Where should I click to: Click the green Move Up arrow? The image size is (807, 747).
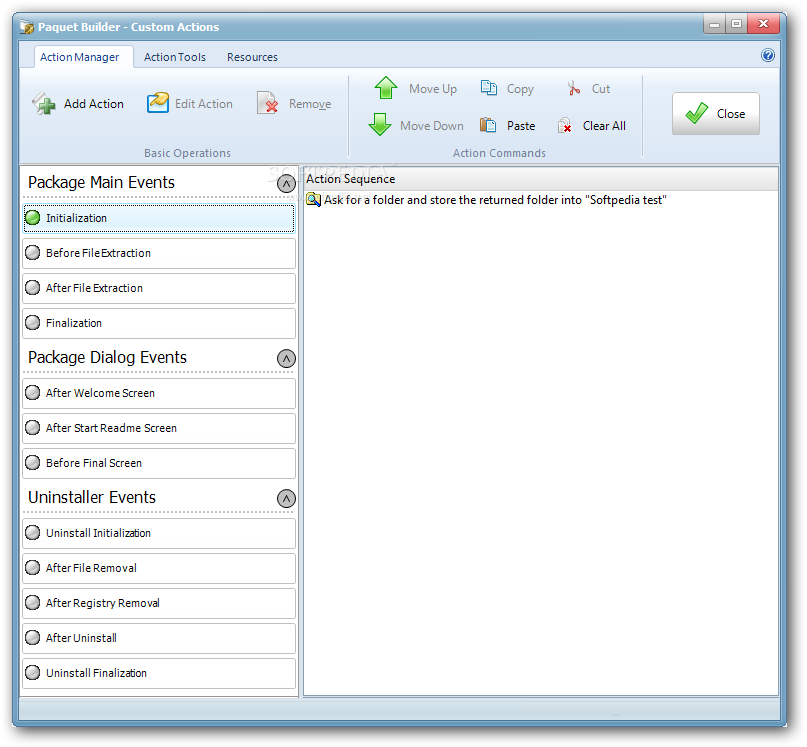(x=385, y=88)
